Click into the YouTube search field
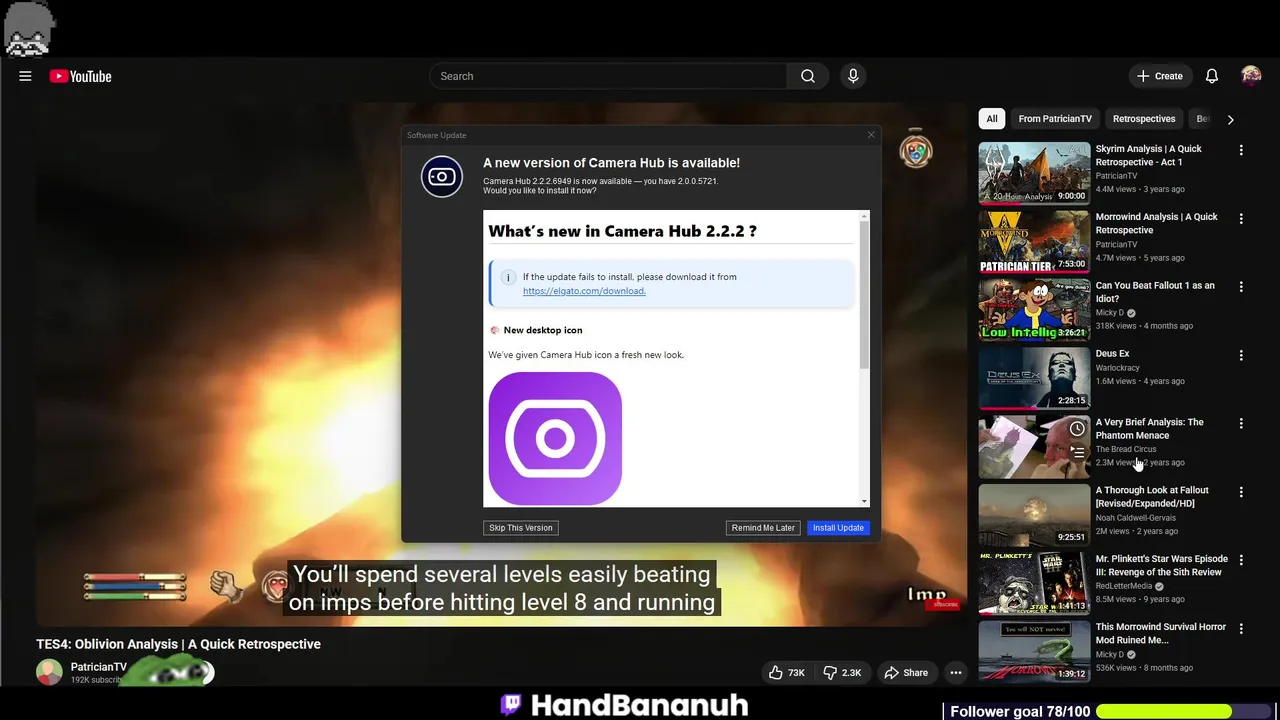 click(x=609, y=76)
